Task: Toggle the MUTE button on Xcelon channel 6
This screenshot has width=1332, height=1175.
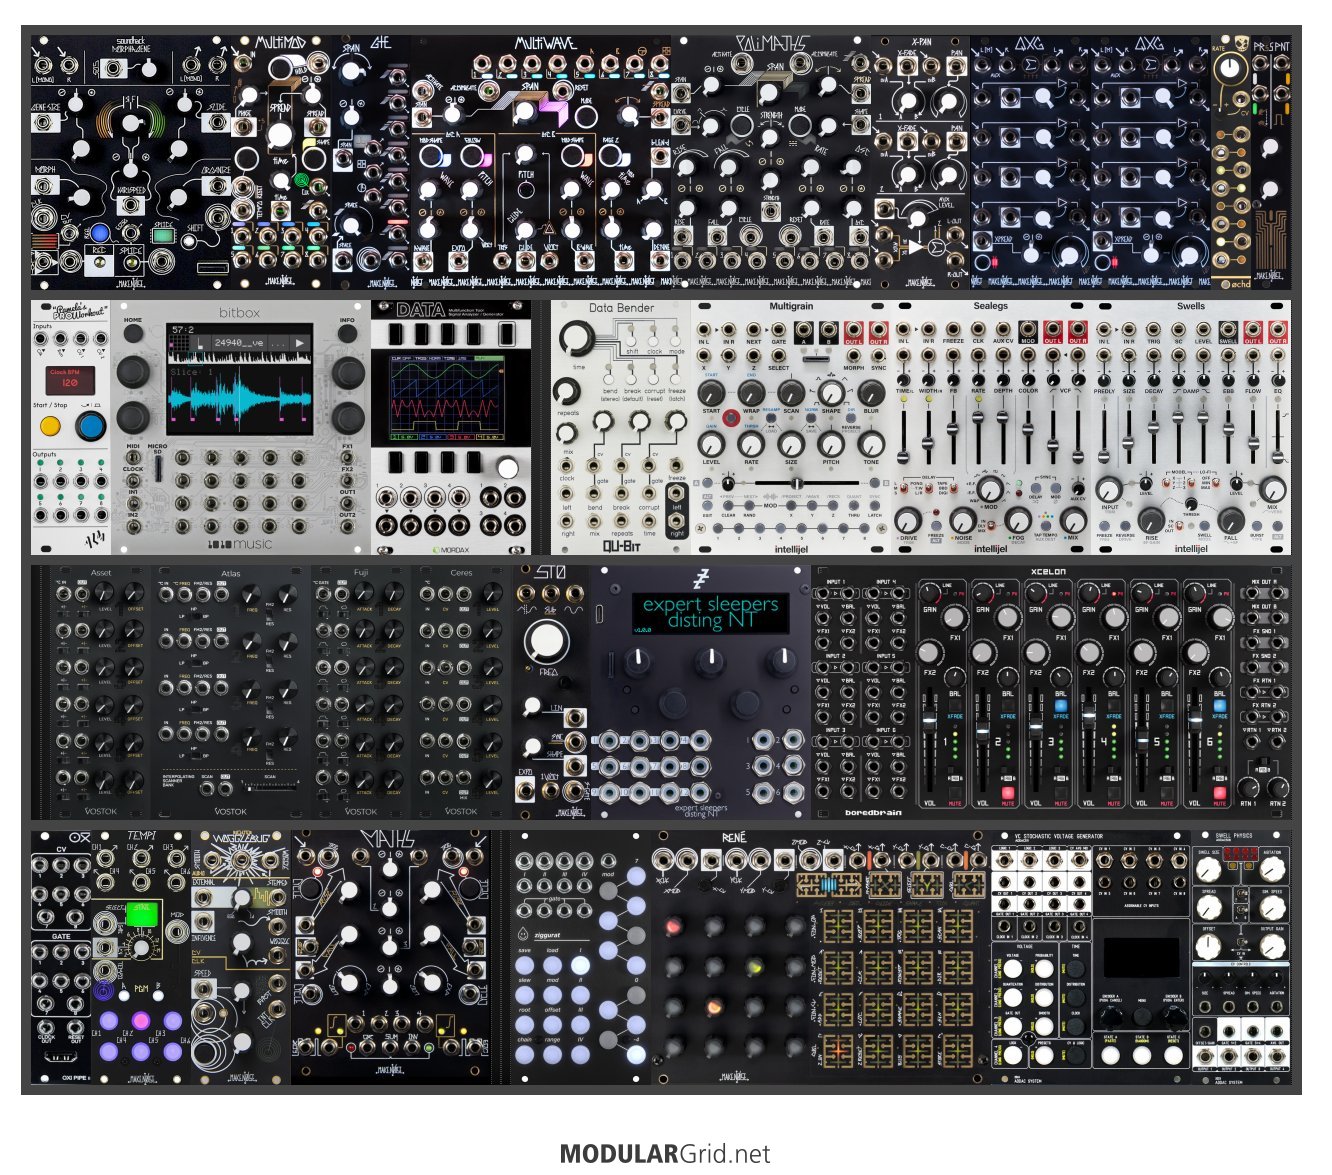Action: [x=1220, y=792]
